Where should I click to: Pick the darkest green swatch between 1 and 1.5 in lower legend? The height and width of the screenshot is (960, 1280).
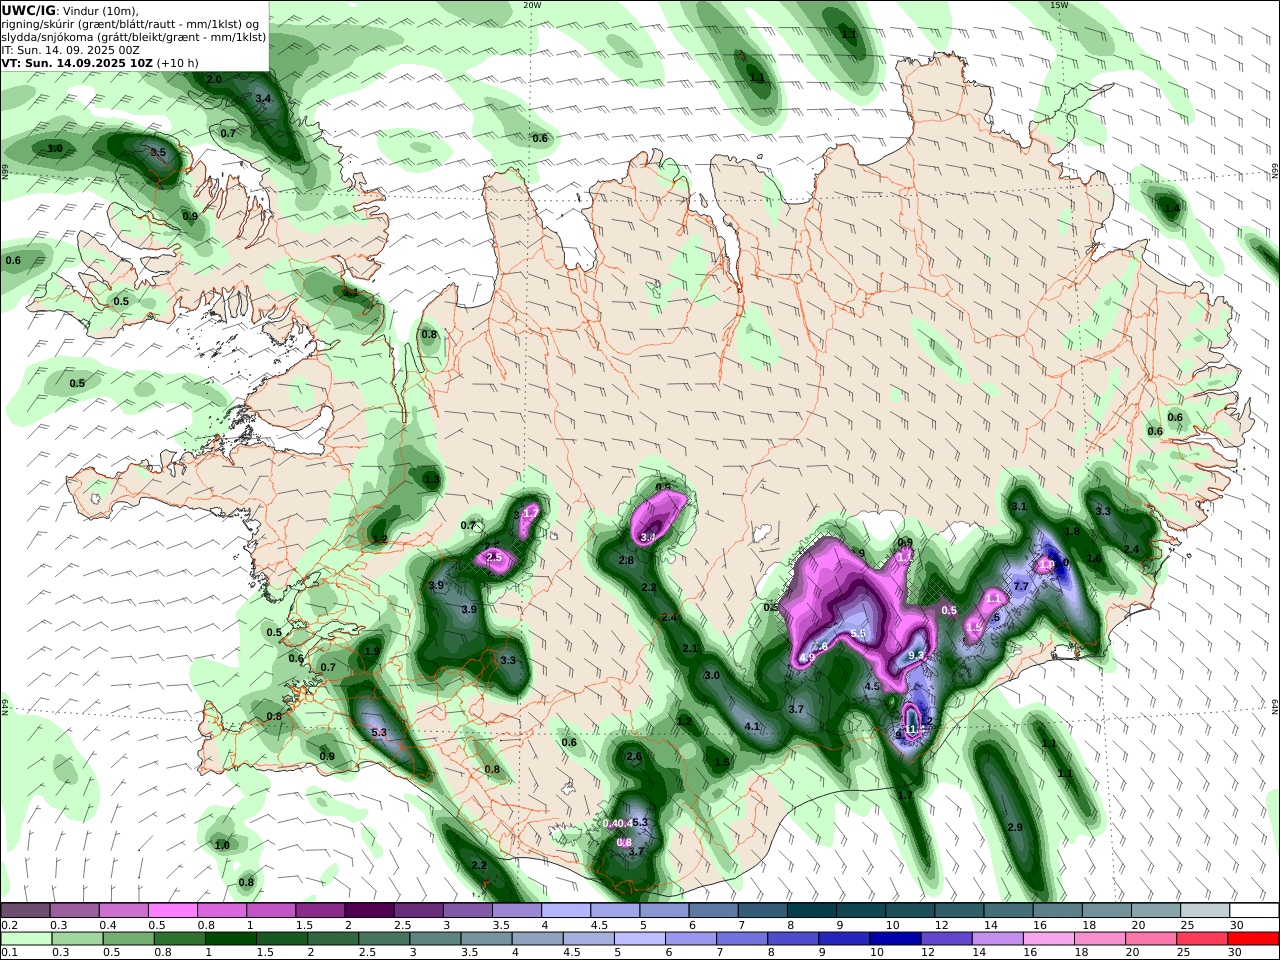coord(230,938)
